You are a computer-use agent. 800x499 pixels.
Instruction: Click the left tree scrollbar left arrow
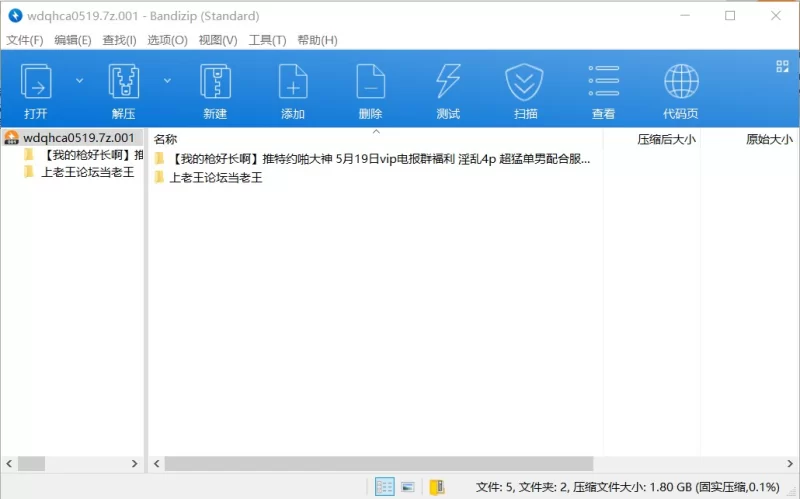9,463
